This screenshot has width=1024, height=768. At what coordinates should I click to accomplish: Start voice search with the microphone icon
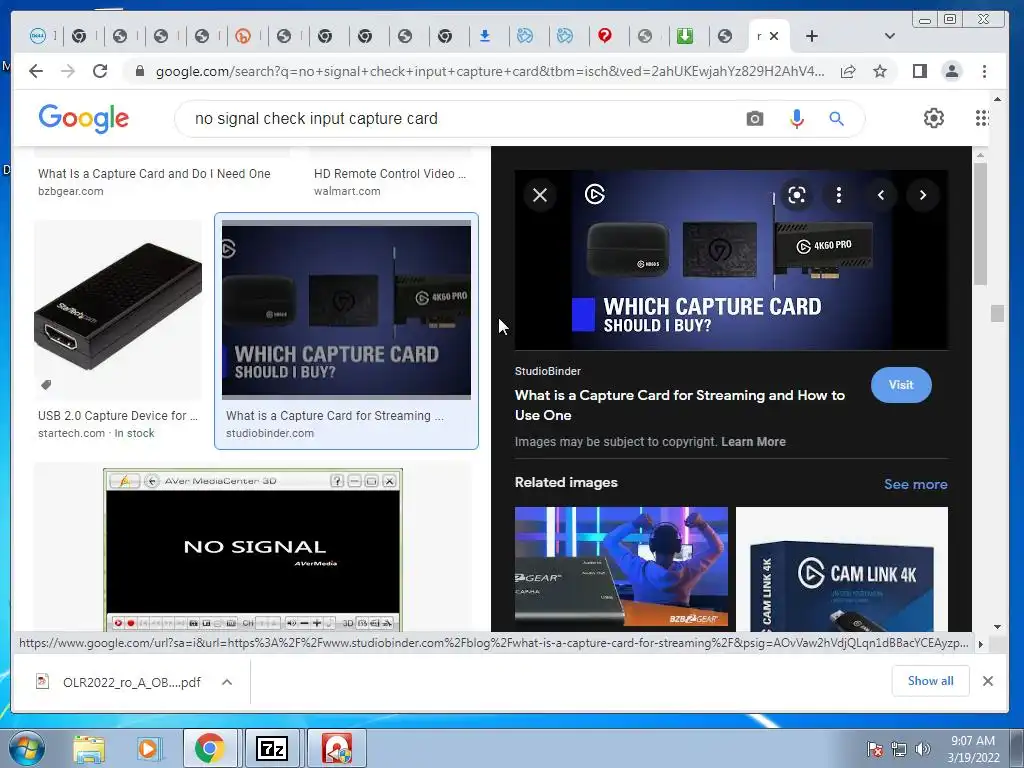[797, 119]
